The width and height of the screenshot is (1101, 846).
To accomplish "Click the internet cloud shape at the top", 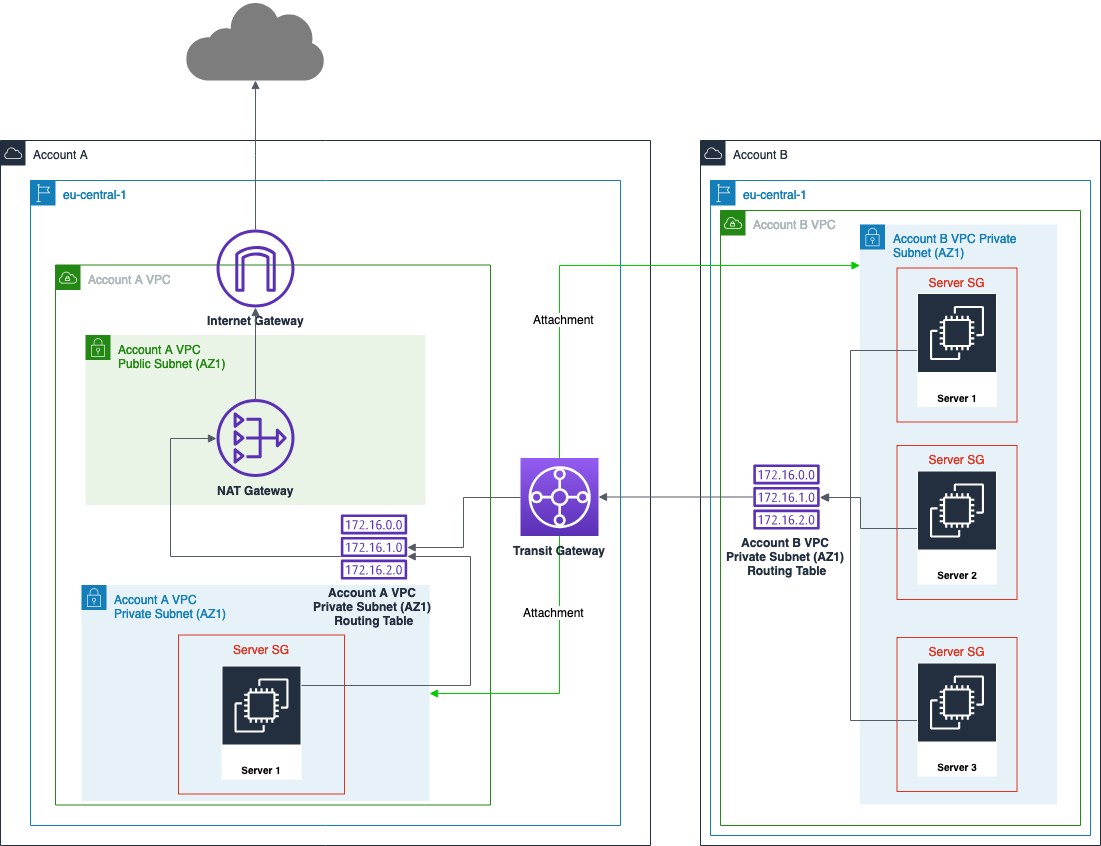I will (255, 45).
